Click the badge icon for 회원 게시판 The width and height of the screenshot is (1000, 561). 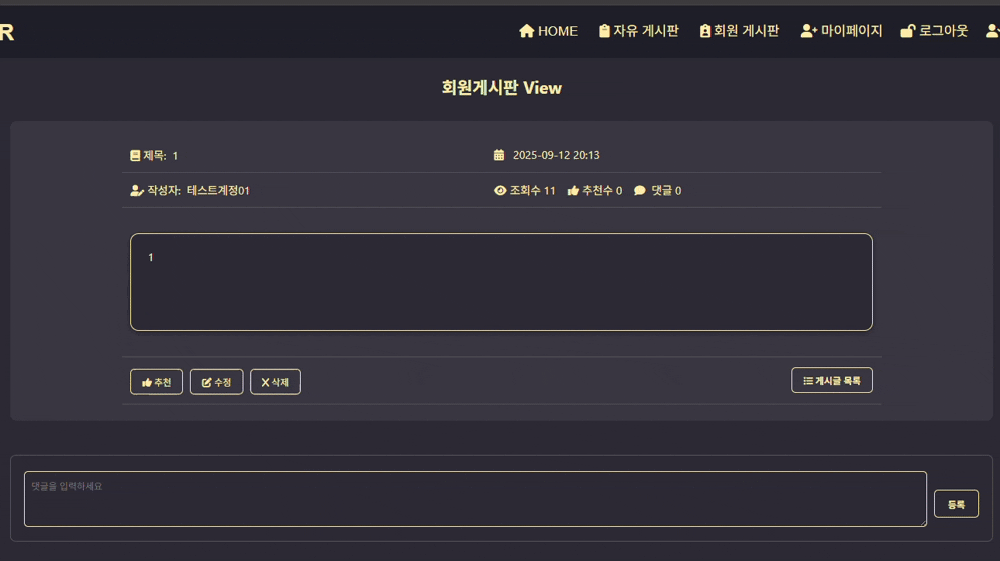coord(705,31)
